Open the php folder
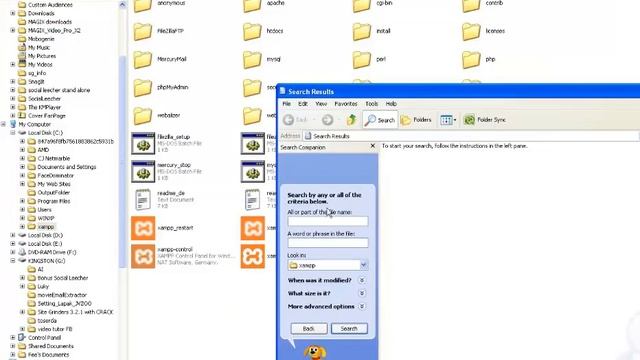This screenshot has width=640, height=360. [471, 60]
